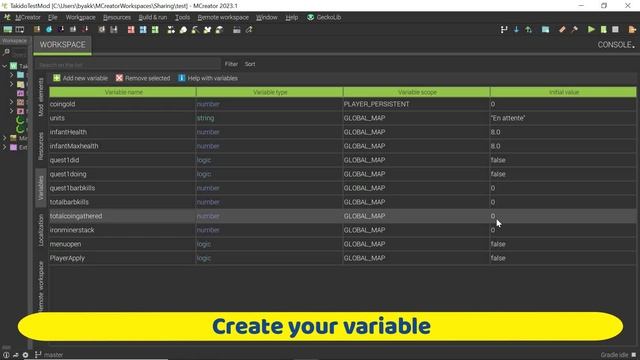Click the info circle icon in status bar

(6, 355)
